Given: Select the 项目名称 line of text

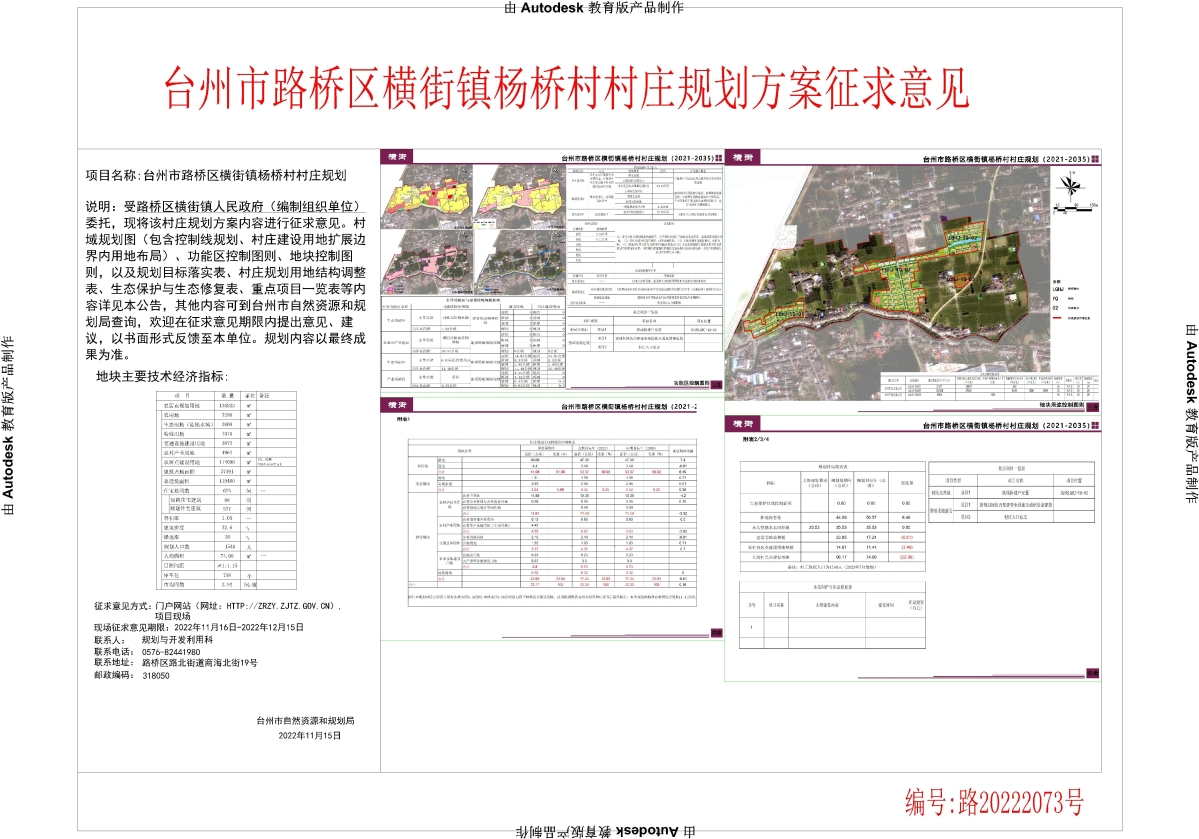Looking at the screenshot, I should pos(216,175).
